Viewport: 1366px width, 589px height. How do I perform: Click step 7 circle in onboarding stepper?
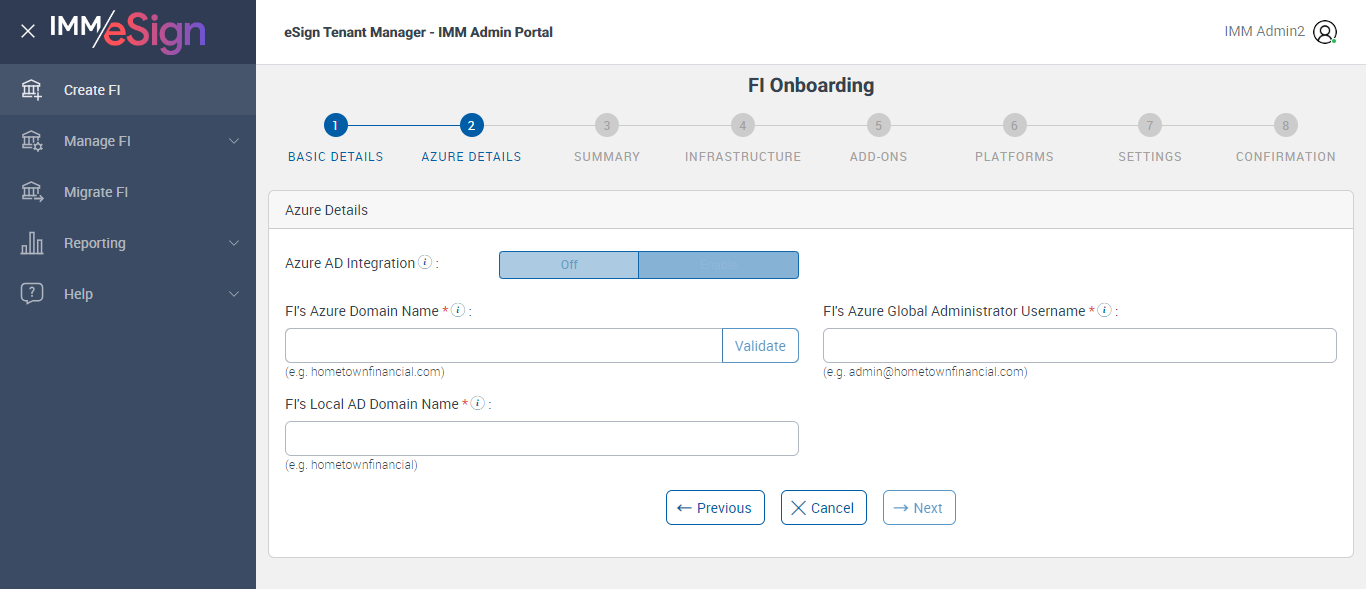point(1150,125)
